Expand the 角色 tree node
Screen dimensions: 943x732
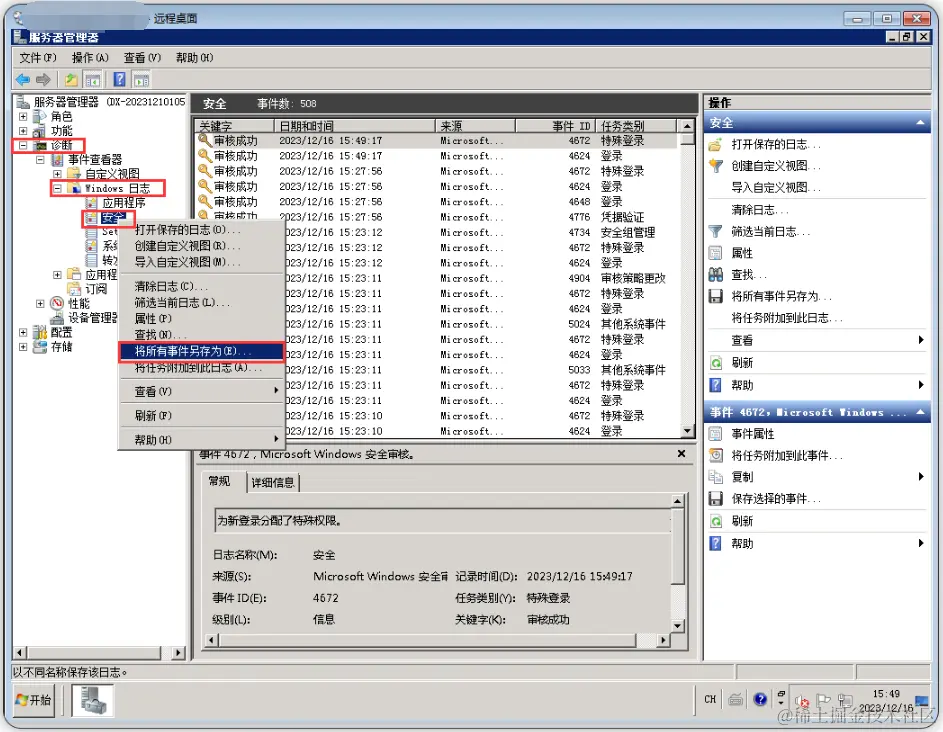[23, 116]
